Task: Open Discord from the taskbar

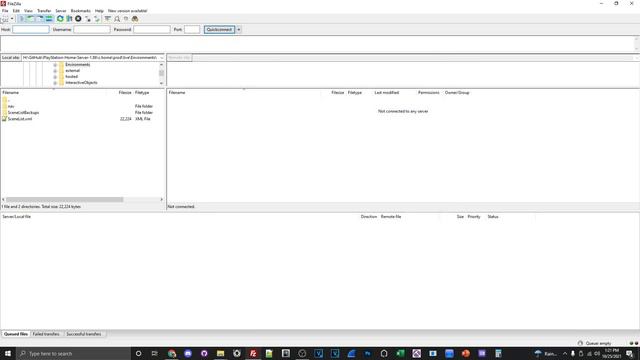Action: coord(188,353)
